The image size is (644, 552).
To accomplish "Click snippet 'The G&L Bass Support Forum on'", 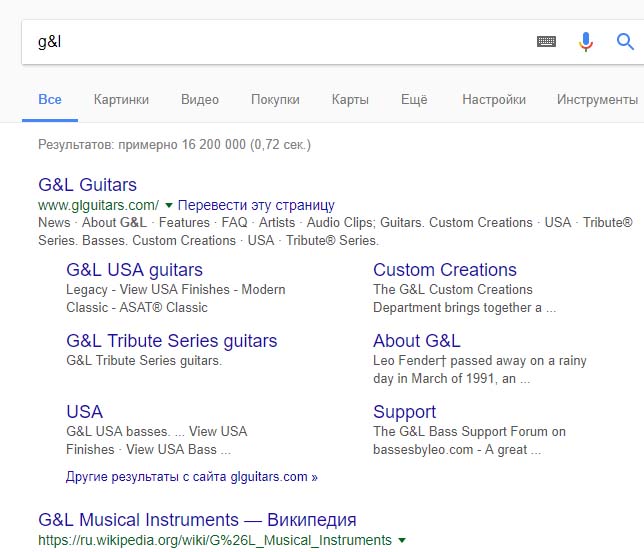I will [469, 432].
